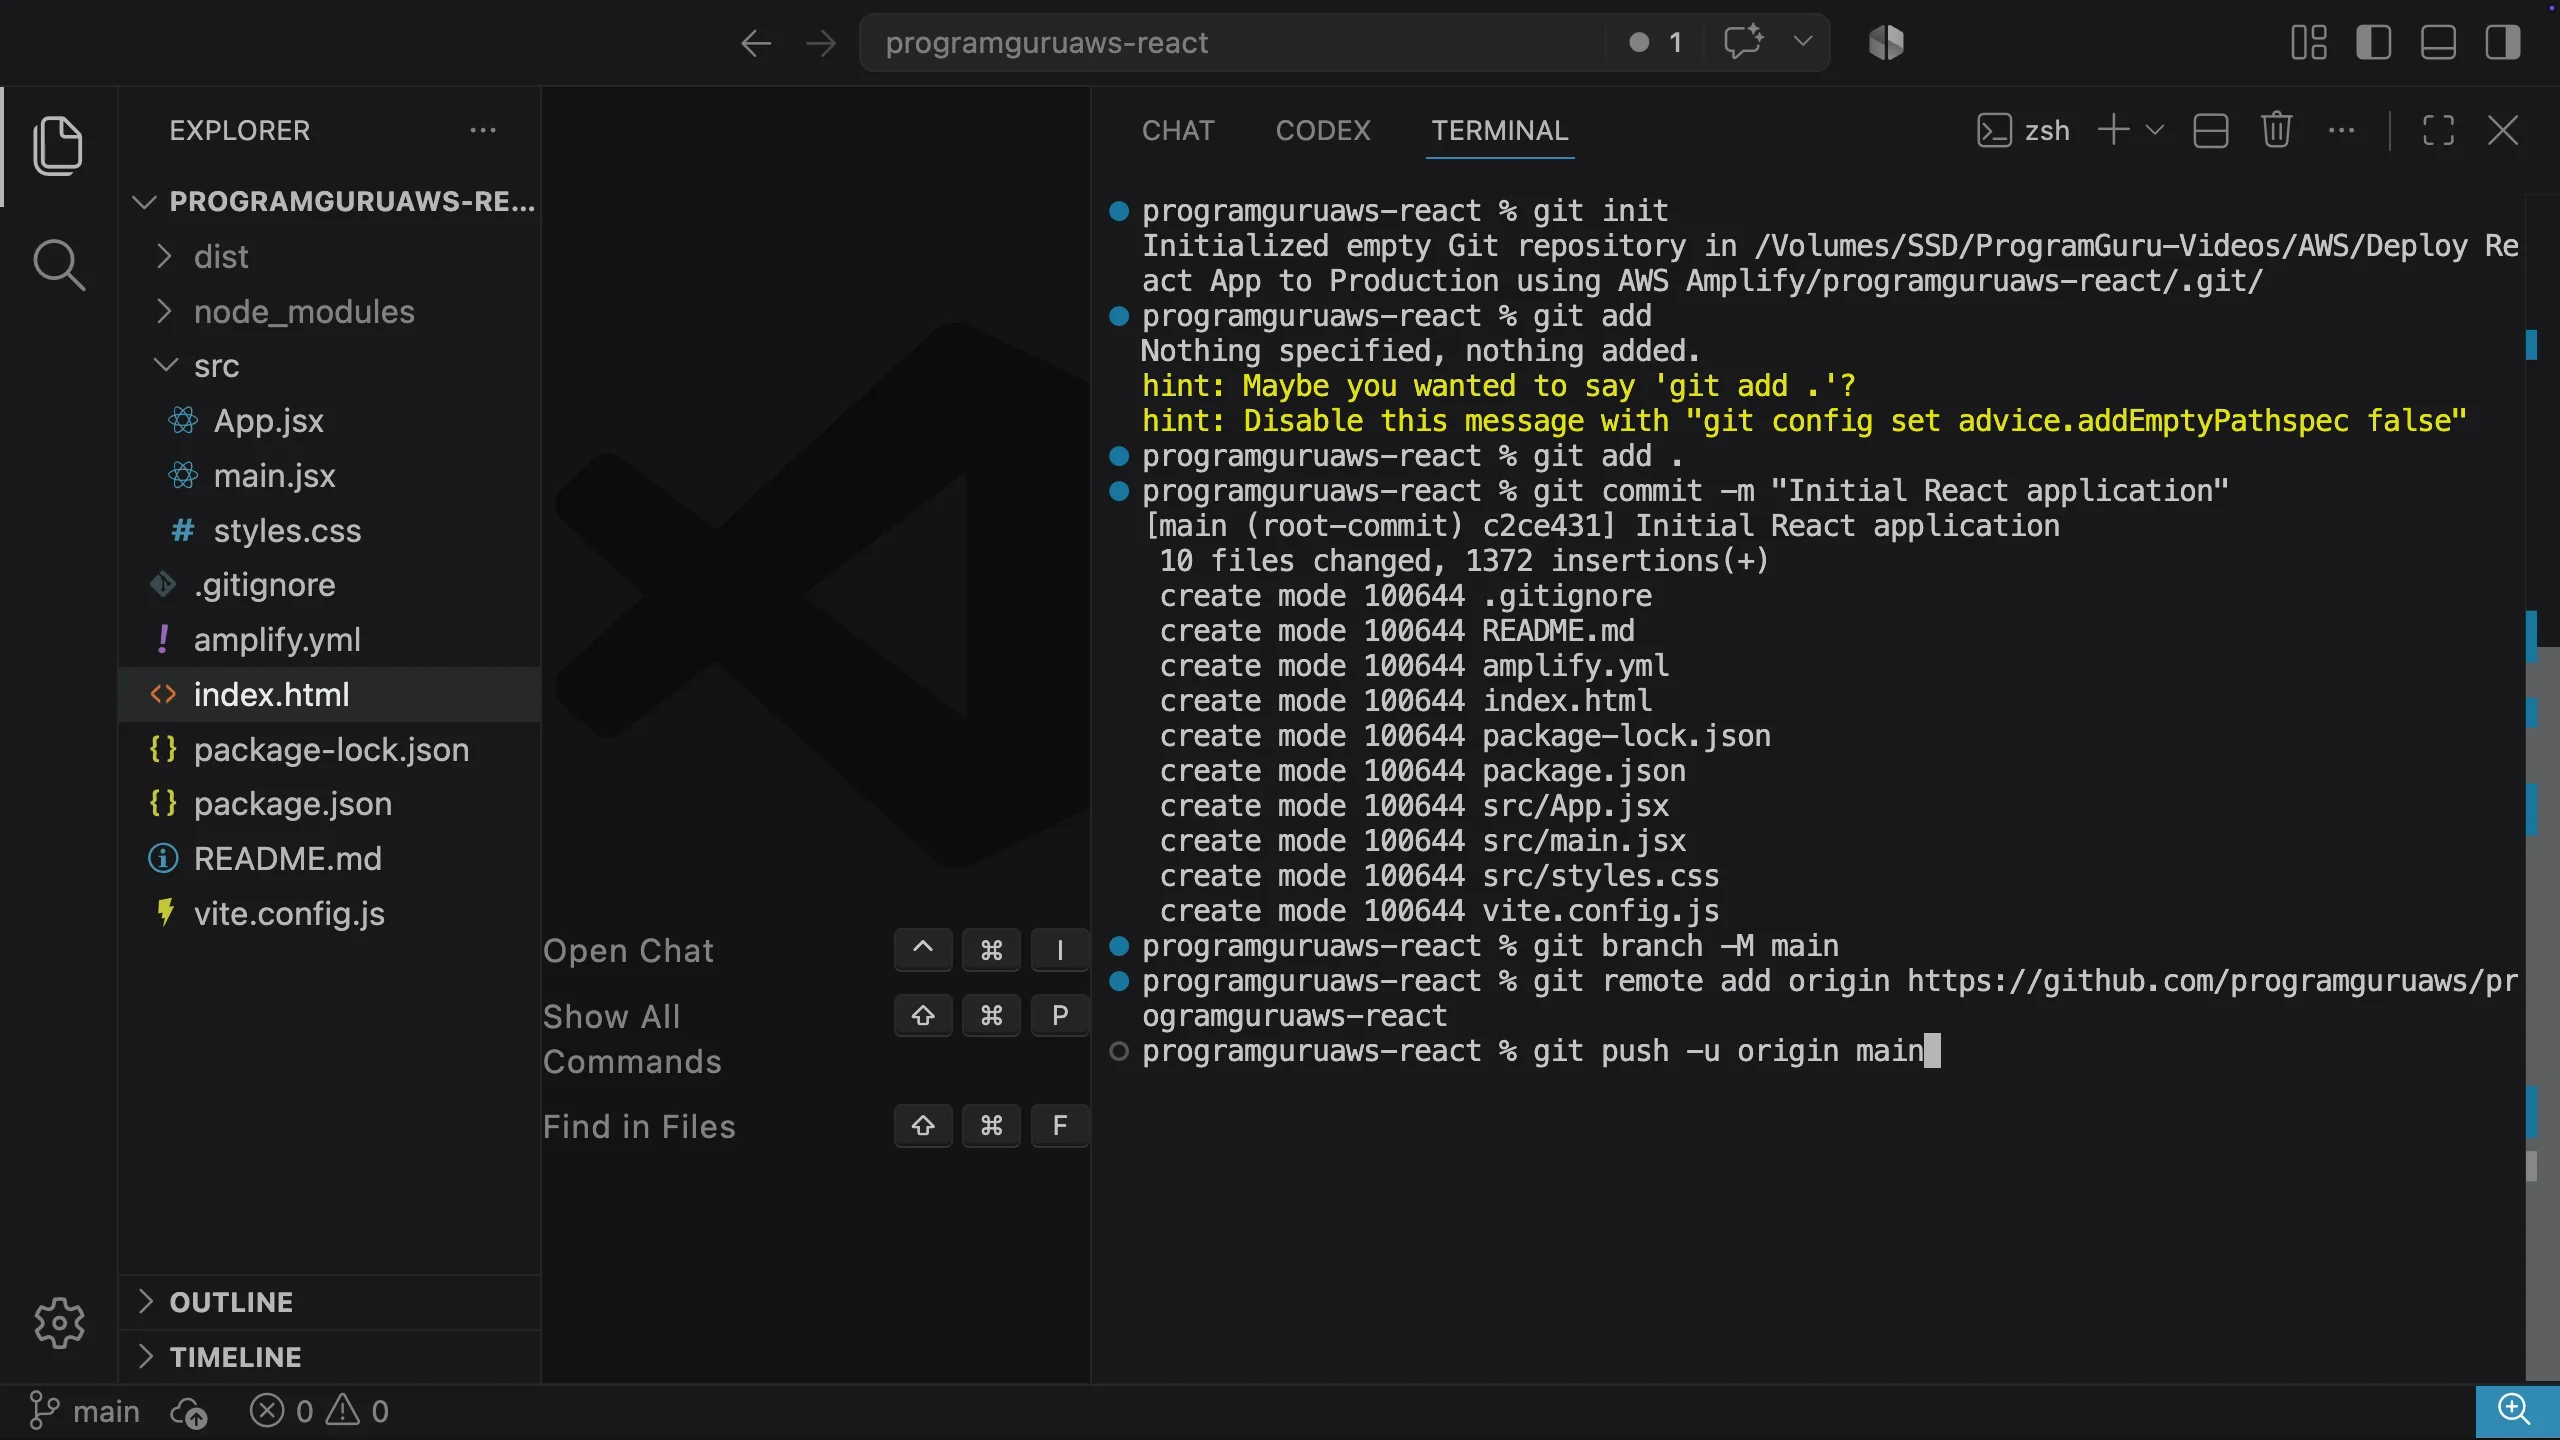Expand the node_modules folder
This screenshot has height=1440, width=2560.
(330, 312)
